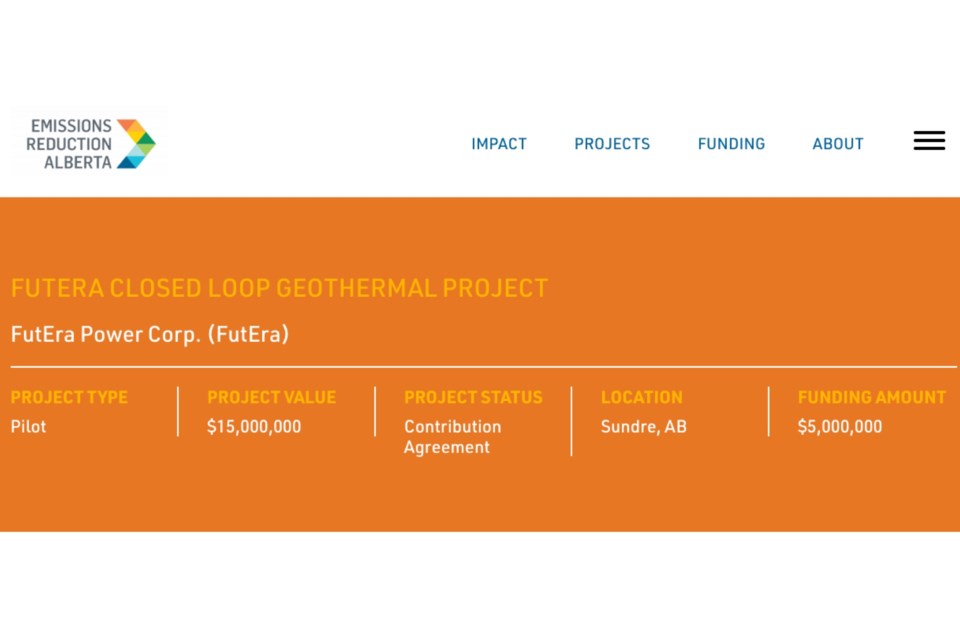The width and height of the screenshot is (960, 640).
Task: Go to the Projects menu item
Action: 612,144
